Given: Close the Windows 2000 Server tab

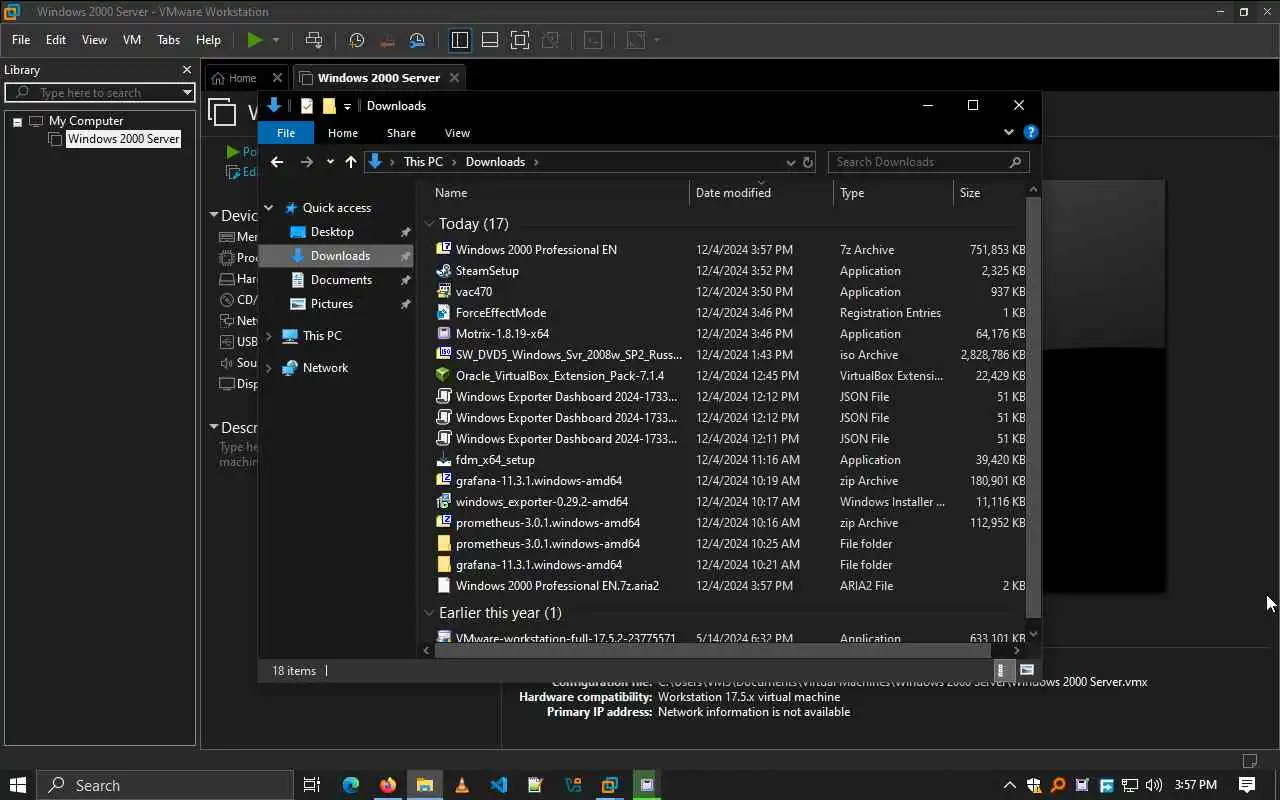Looking at the screenshot, I should 454,78.
